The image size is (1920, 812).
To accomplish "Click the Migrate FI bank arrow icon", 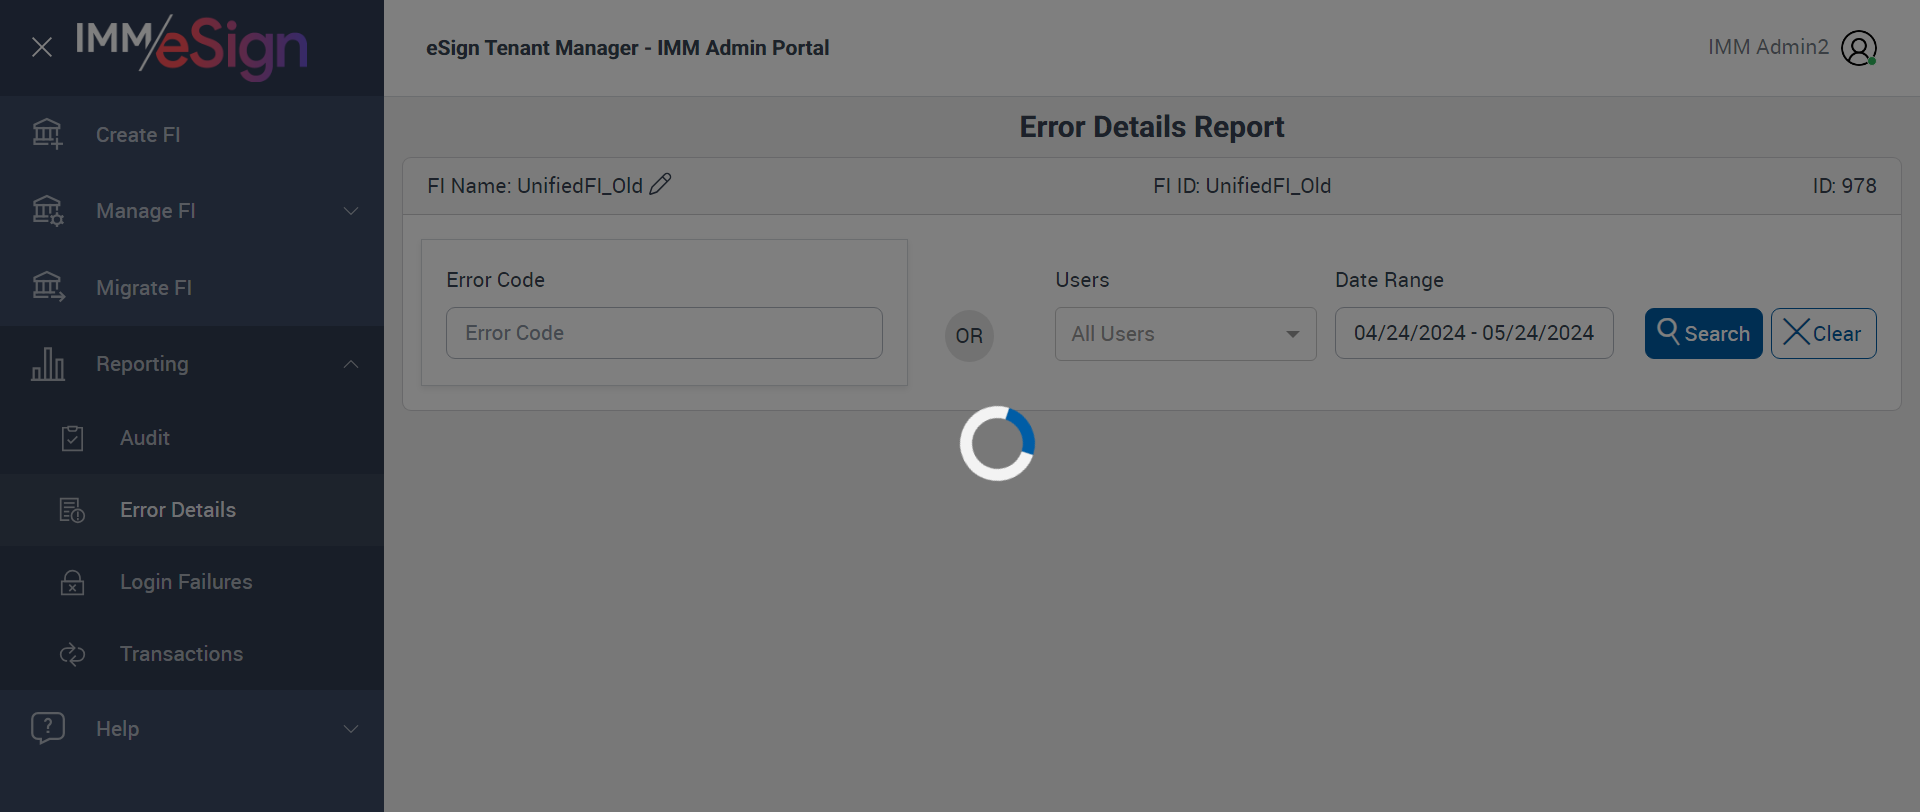I will 47,288.
